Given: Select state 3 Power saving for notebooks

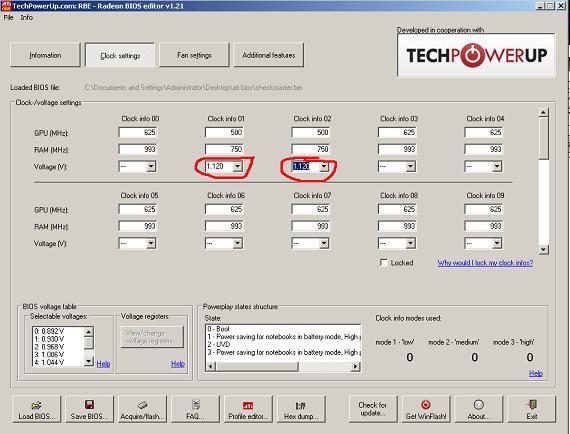Looking at the screenshot, I should [x=284, y=352].
